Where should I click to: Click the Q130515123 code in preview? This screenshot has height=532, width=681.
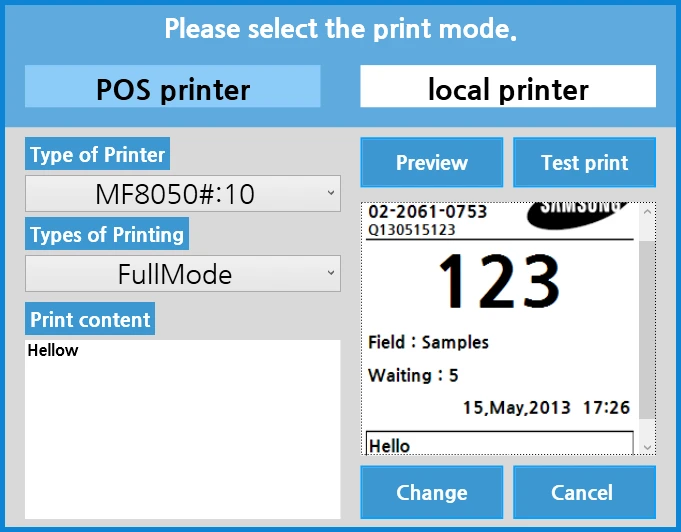[411, 230]
